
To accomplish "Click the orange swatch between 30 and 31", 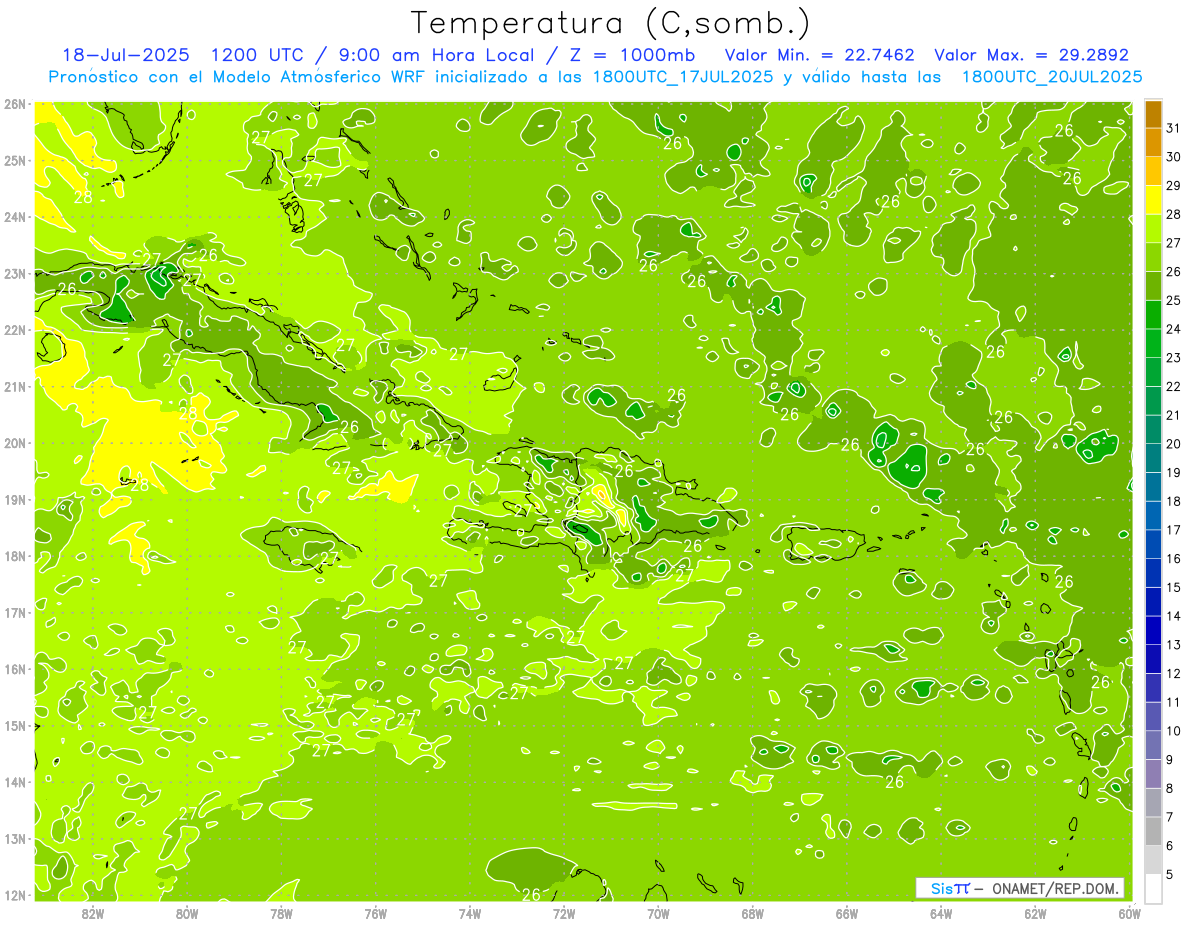I will click(1153, 143).
